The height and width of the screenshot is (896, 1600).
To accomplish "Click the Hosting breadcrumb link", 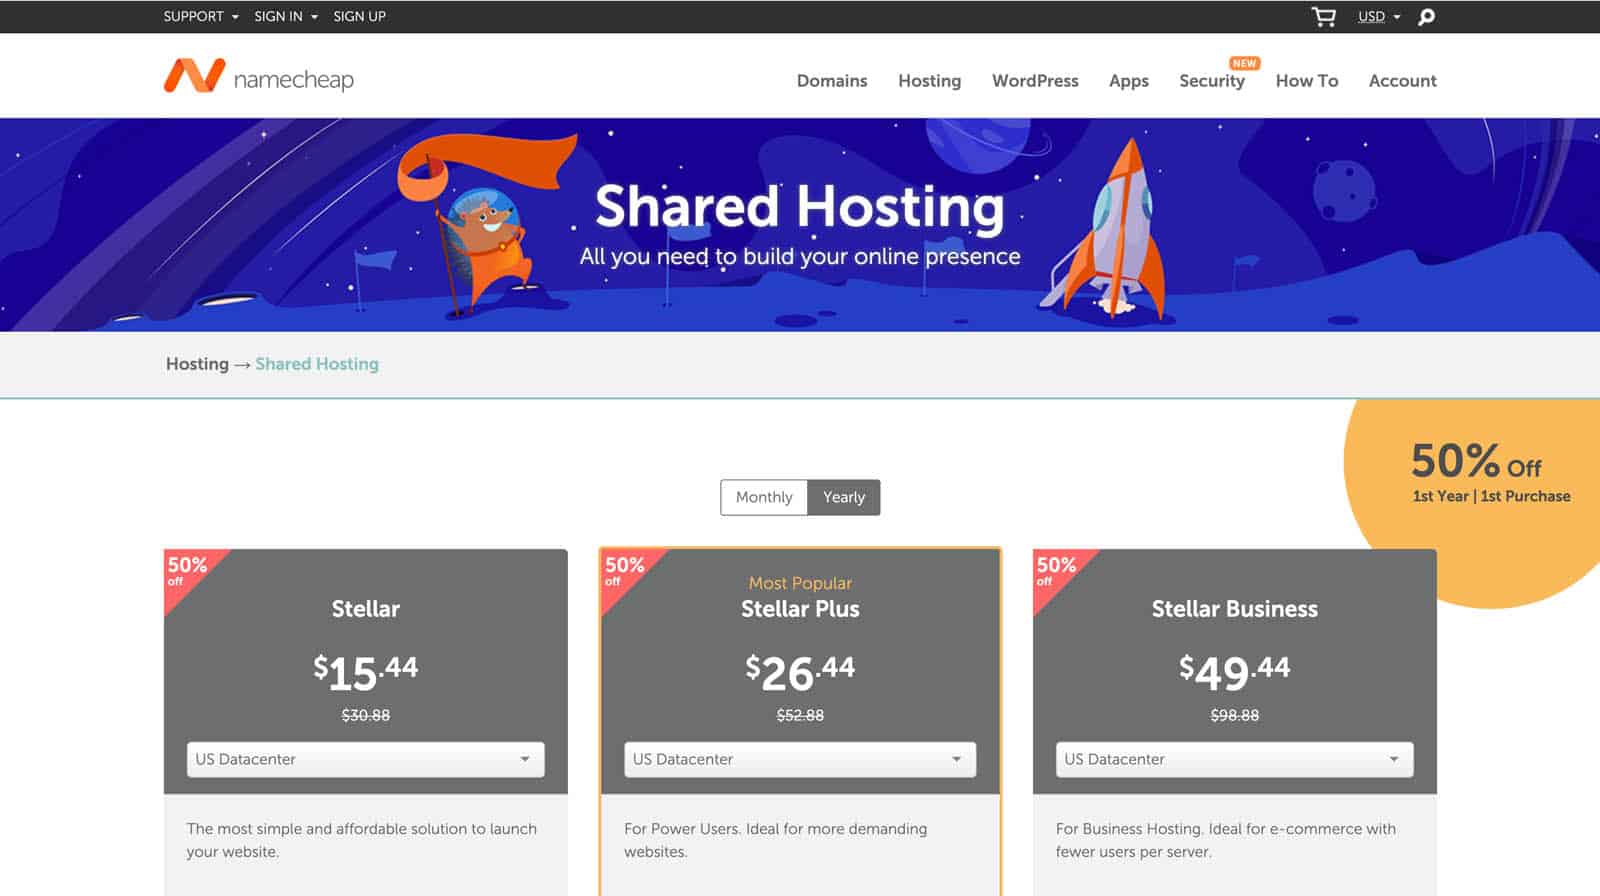I will point(197,364).
